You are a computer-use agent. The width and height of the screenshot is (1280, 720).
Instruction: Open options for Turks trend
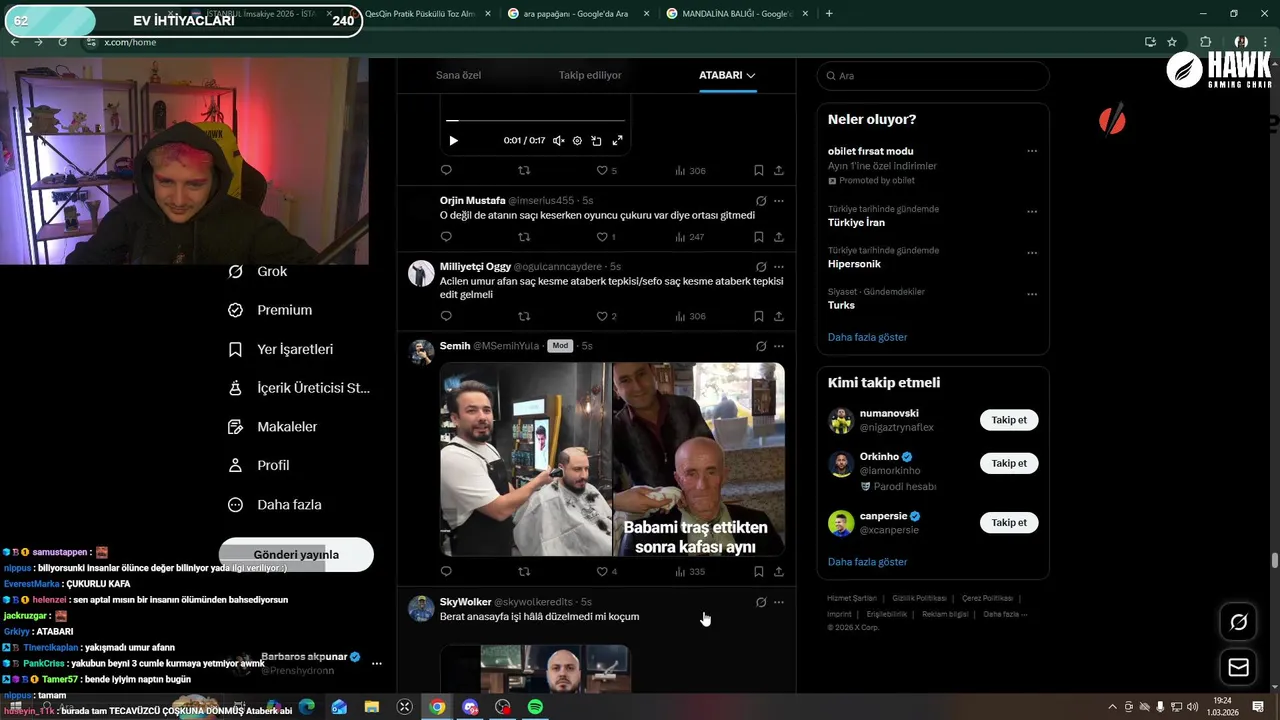click(1032, 295)
